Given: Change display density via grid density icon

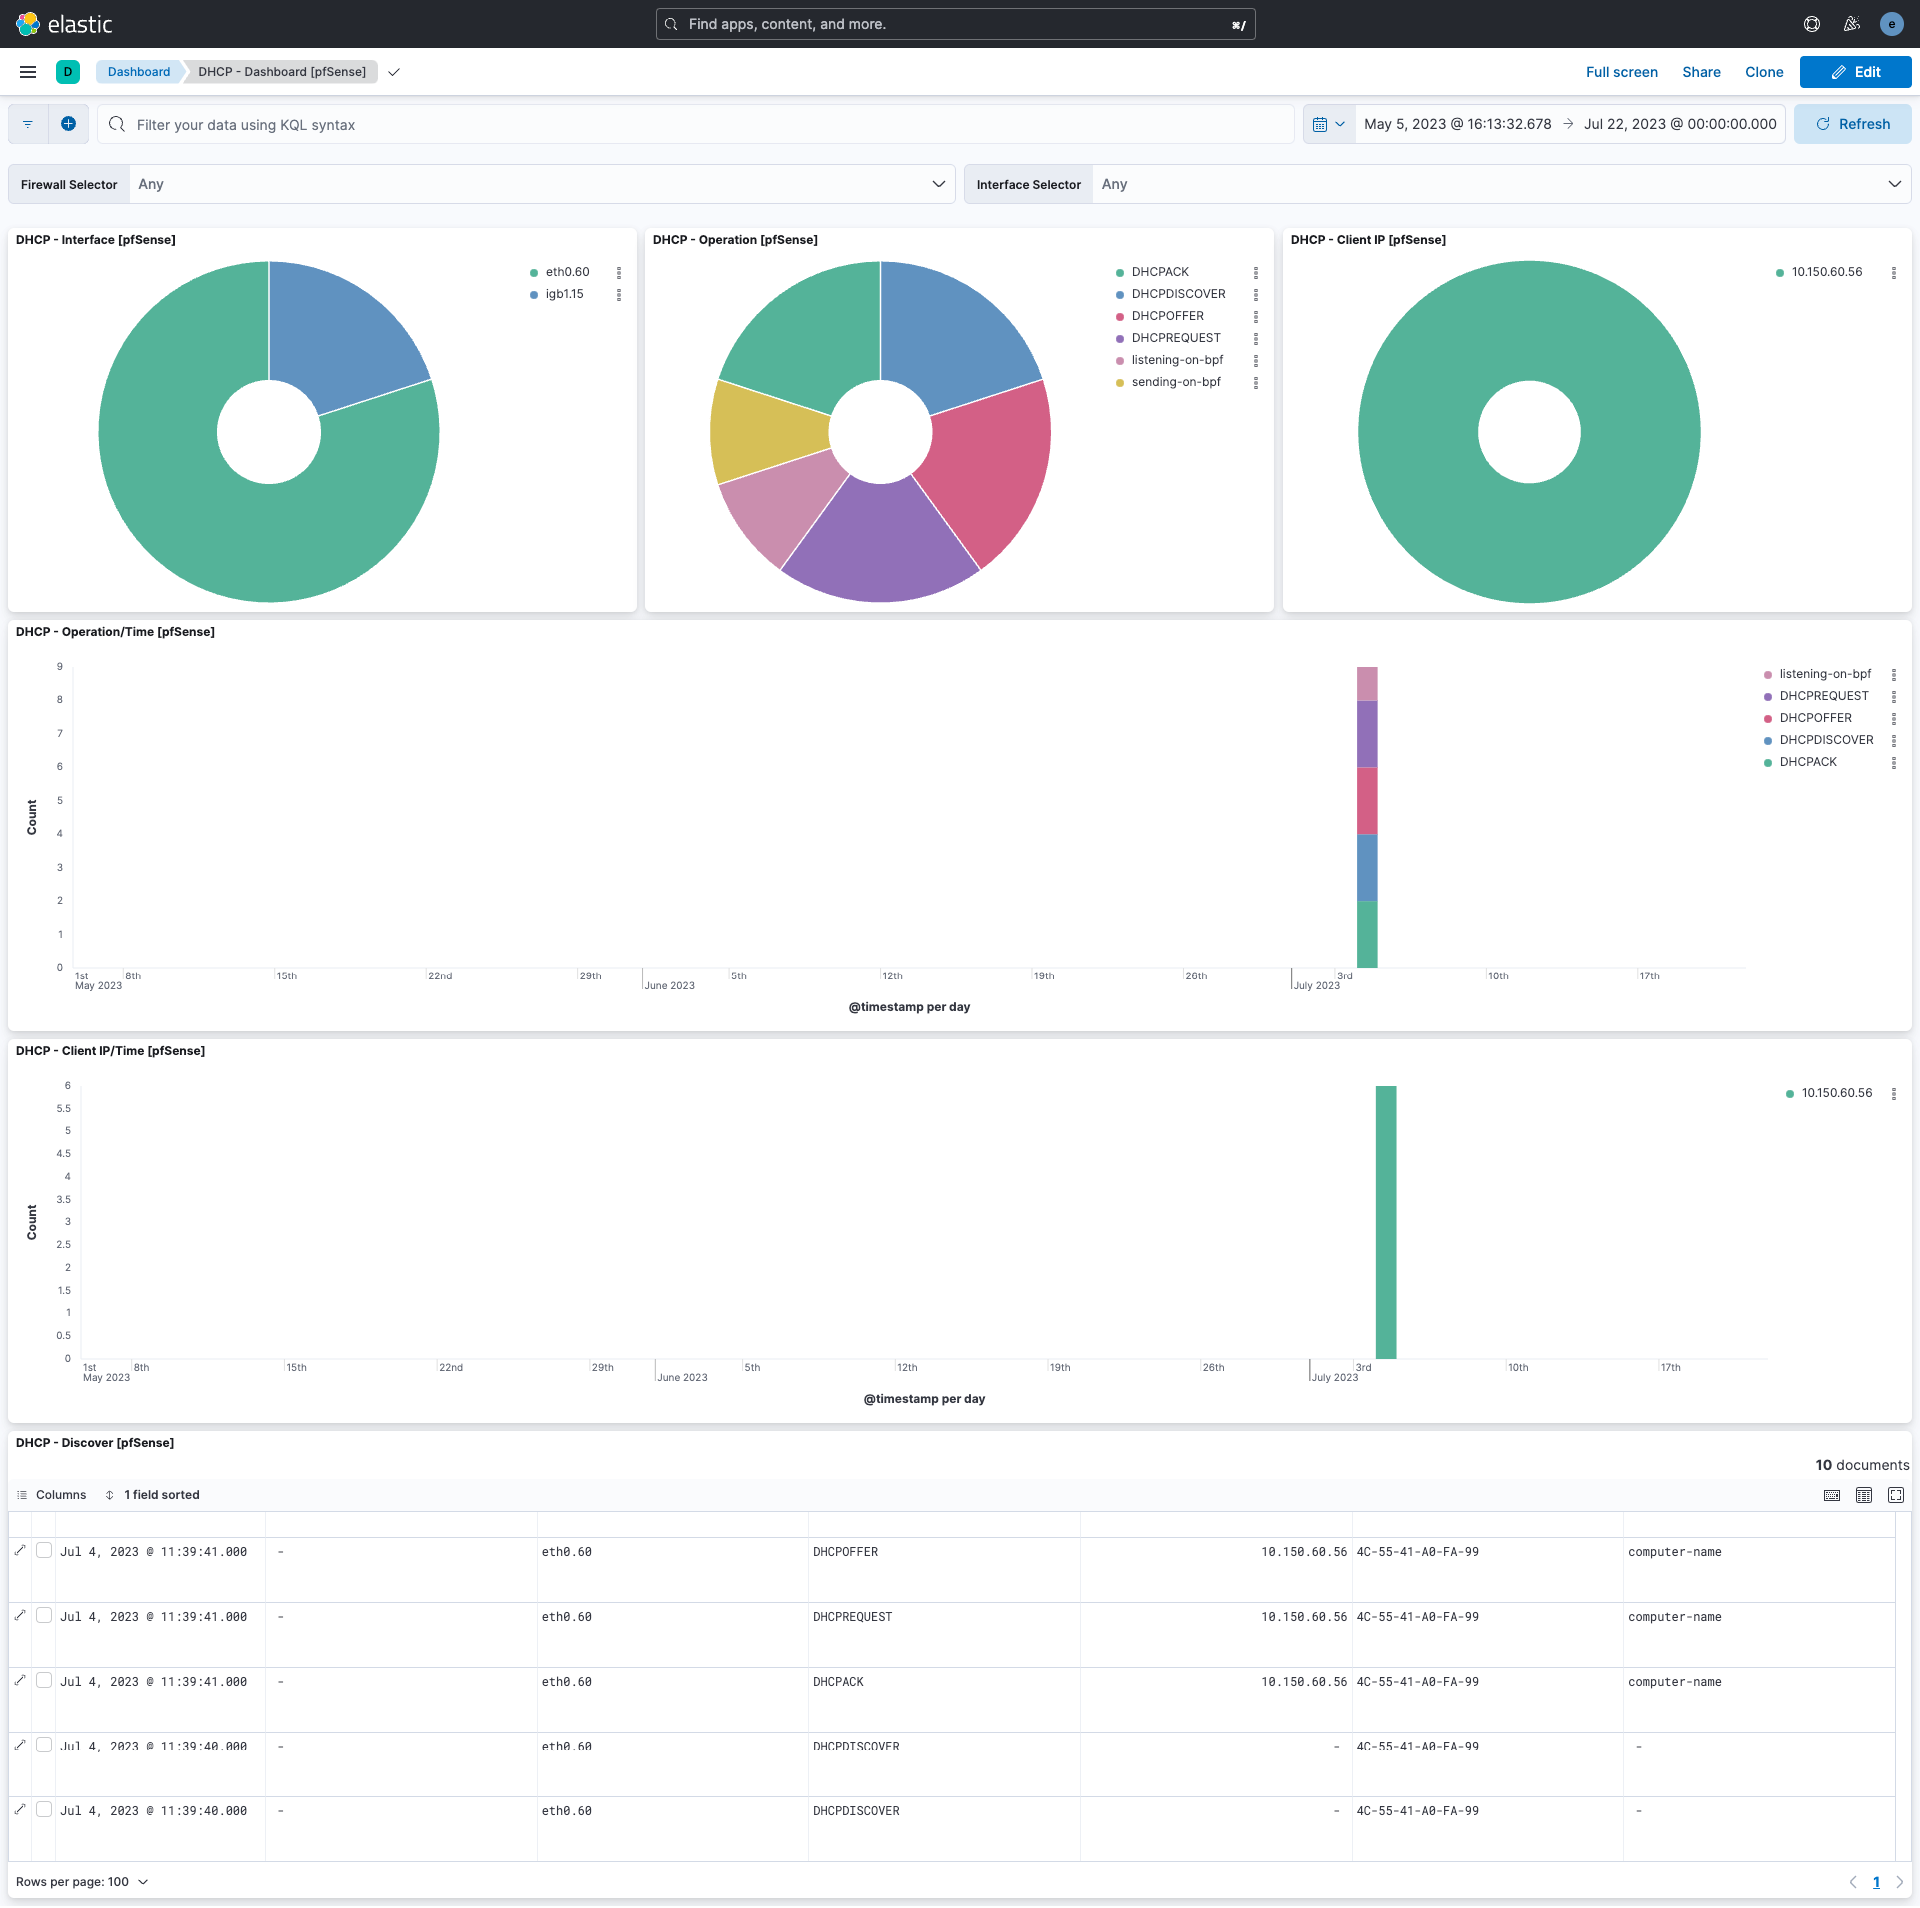Looking at the screenshot, I should pos(1863,1494).
